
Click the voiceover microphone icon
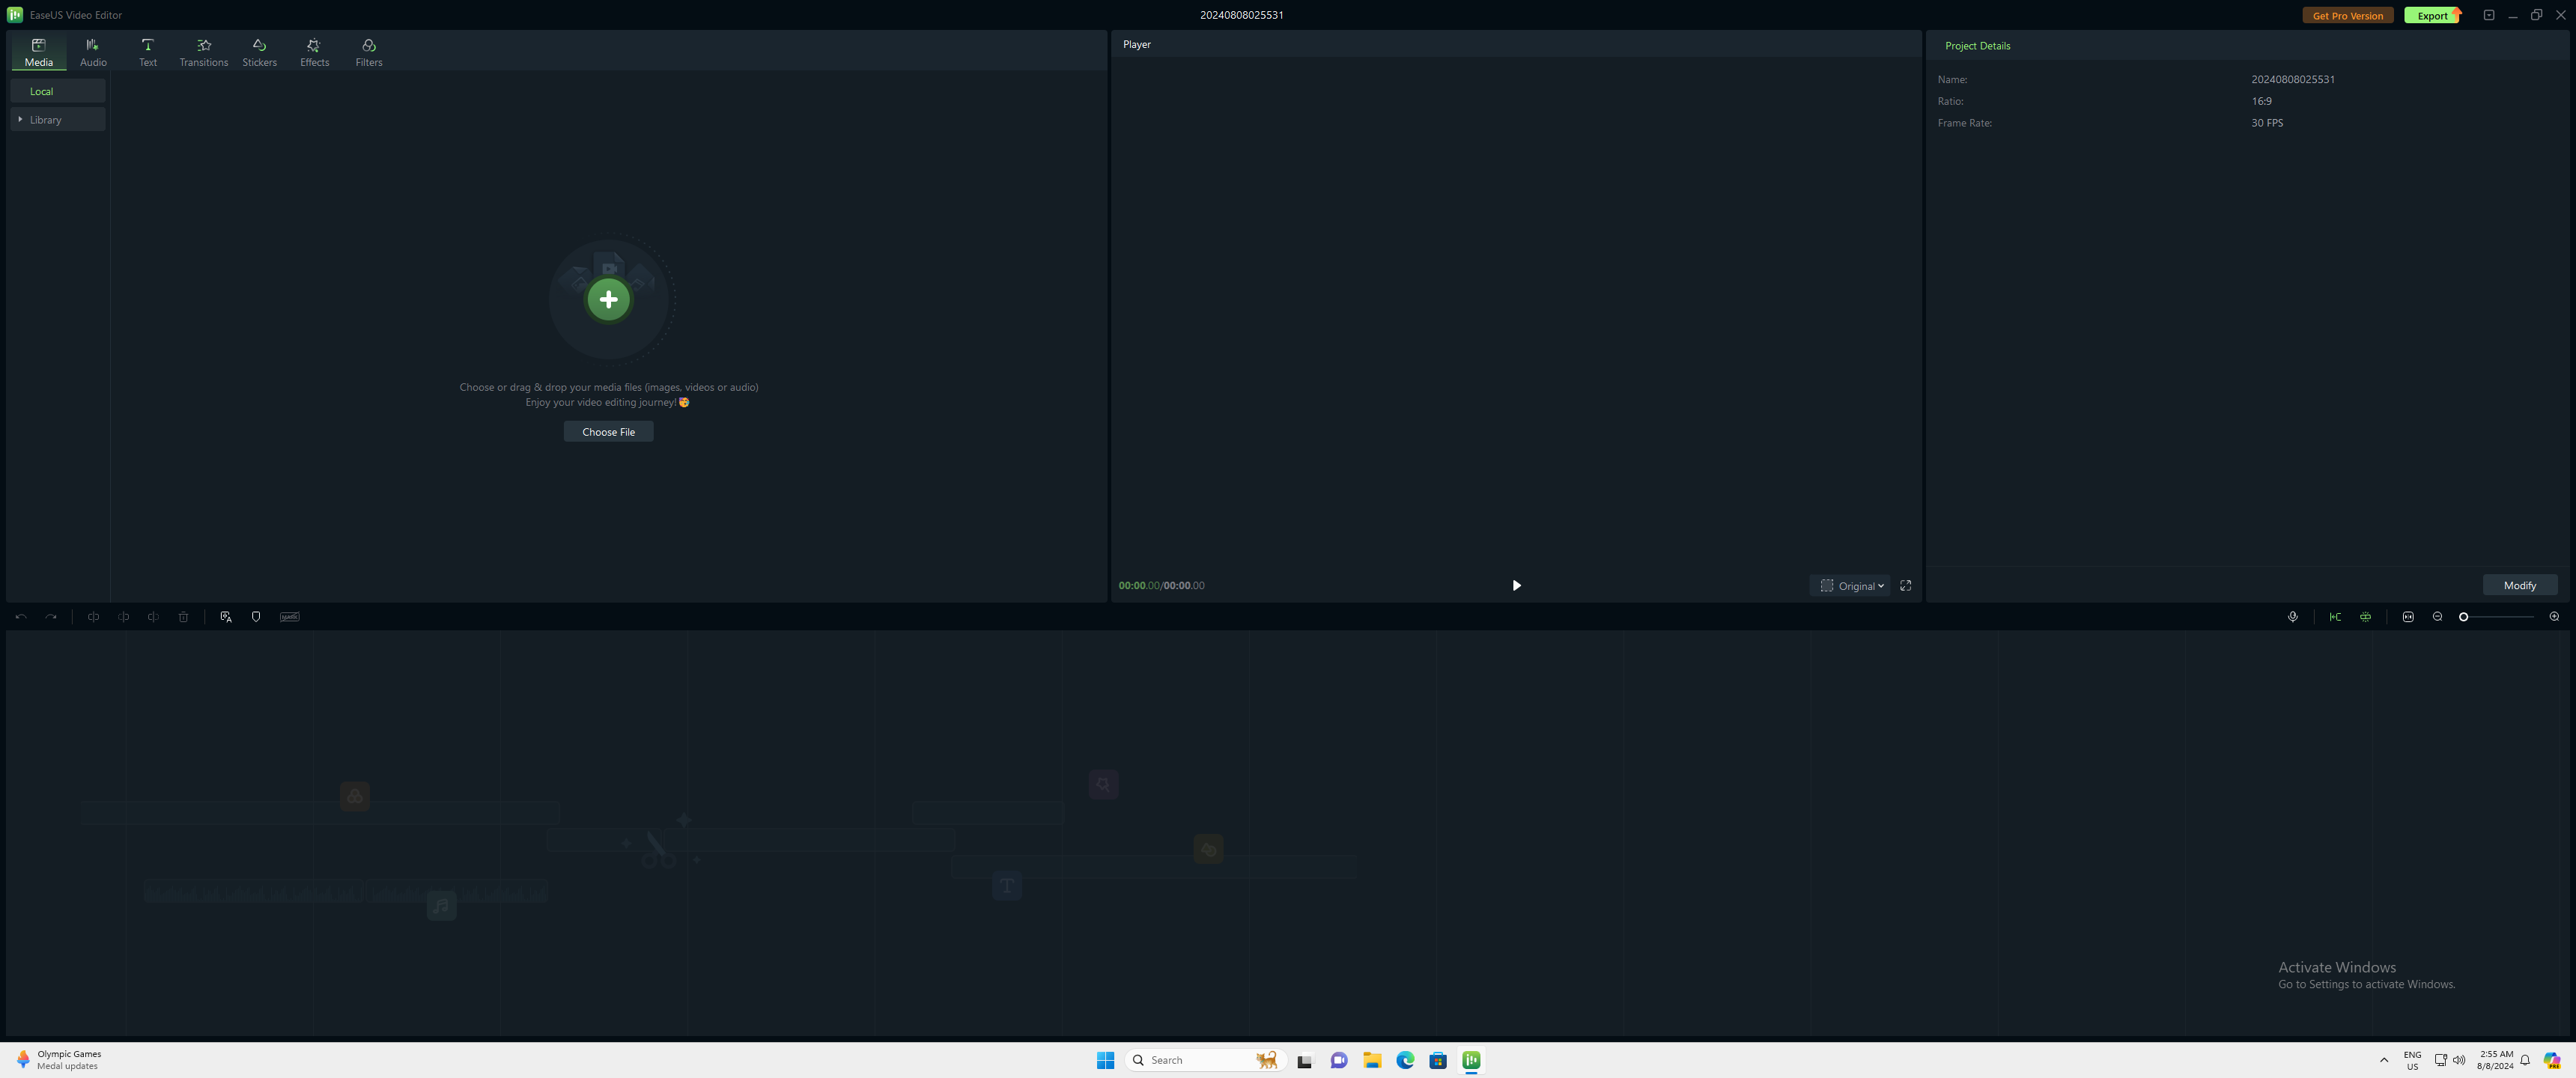2293,617
